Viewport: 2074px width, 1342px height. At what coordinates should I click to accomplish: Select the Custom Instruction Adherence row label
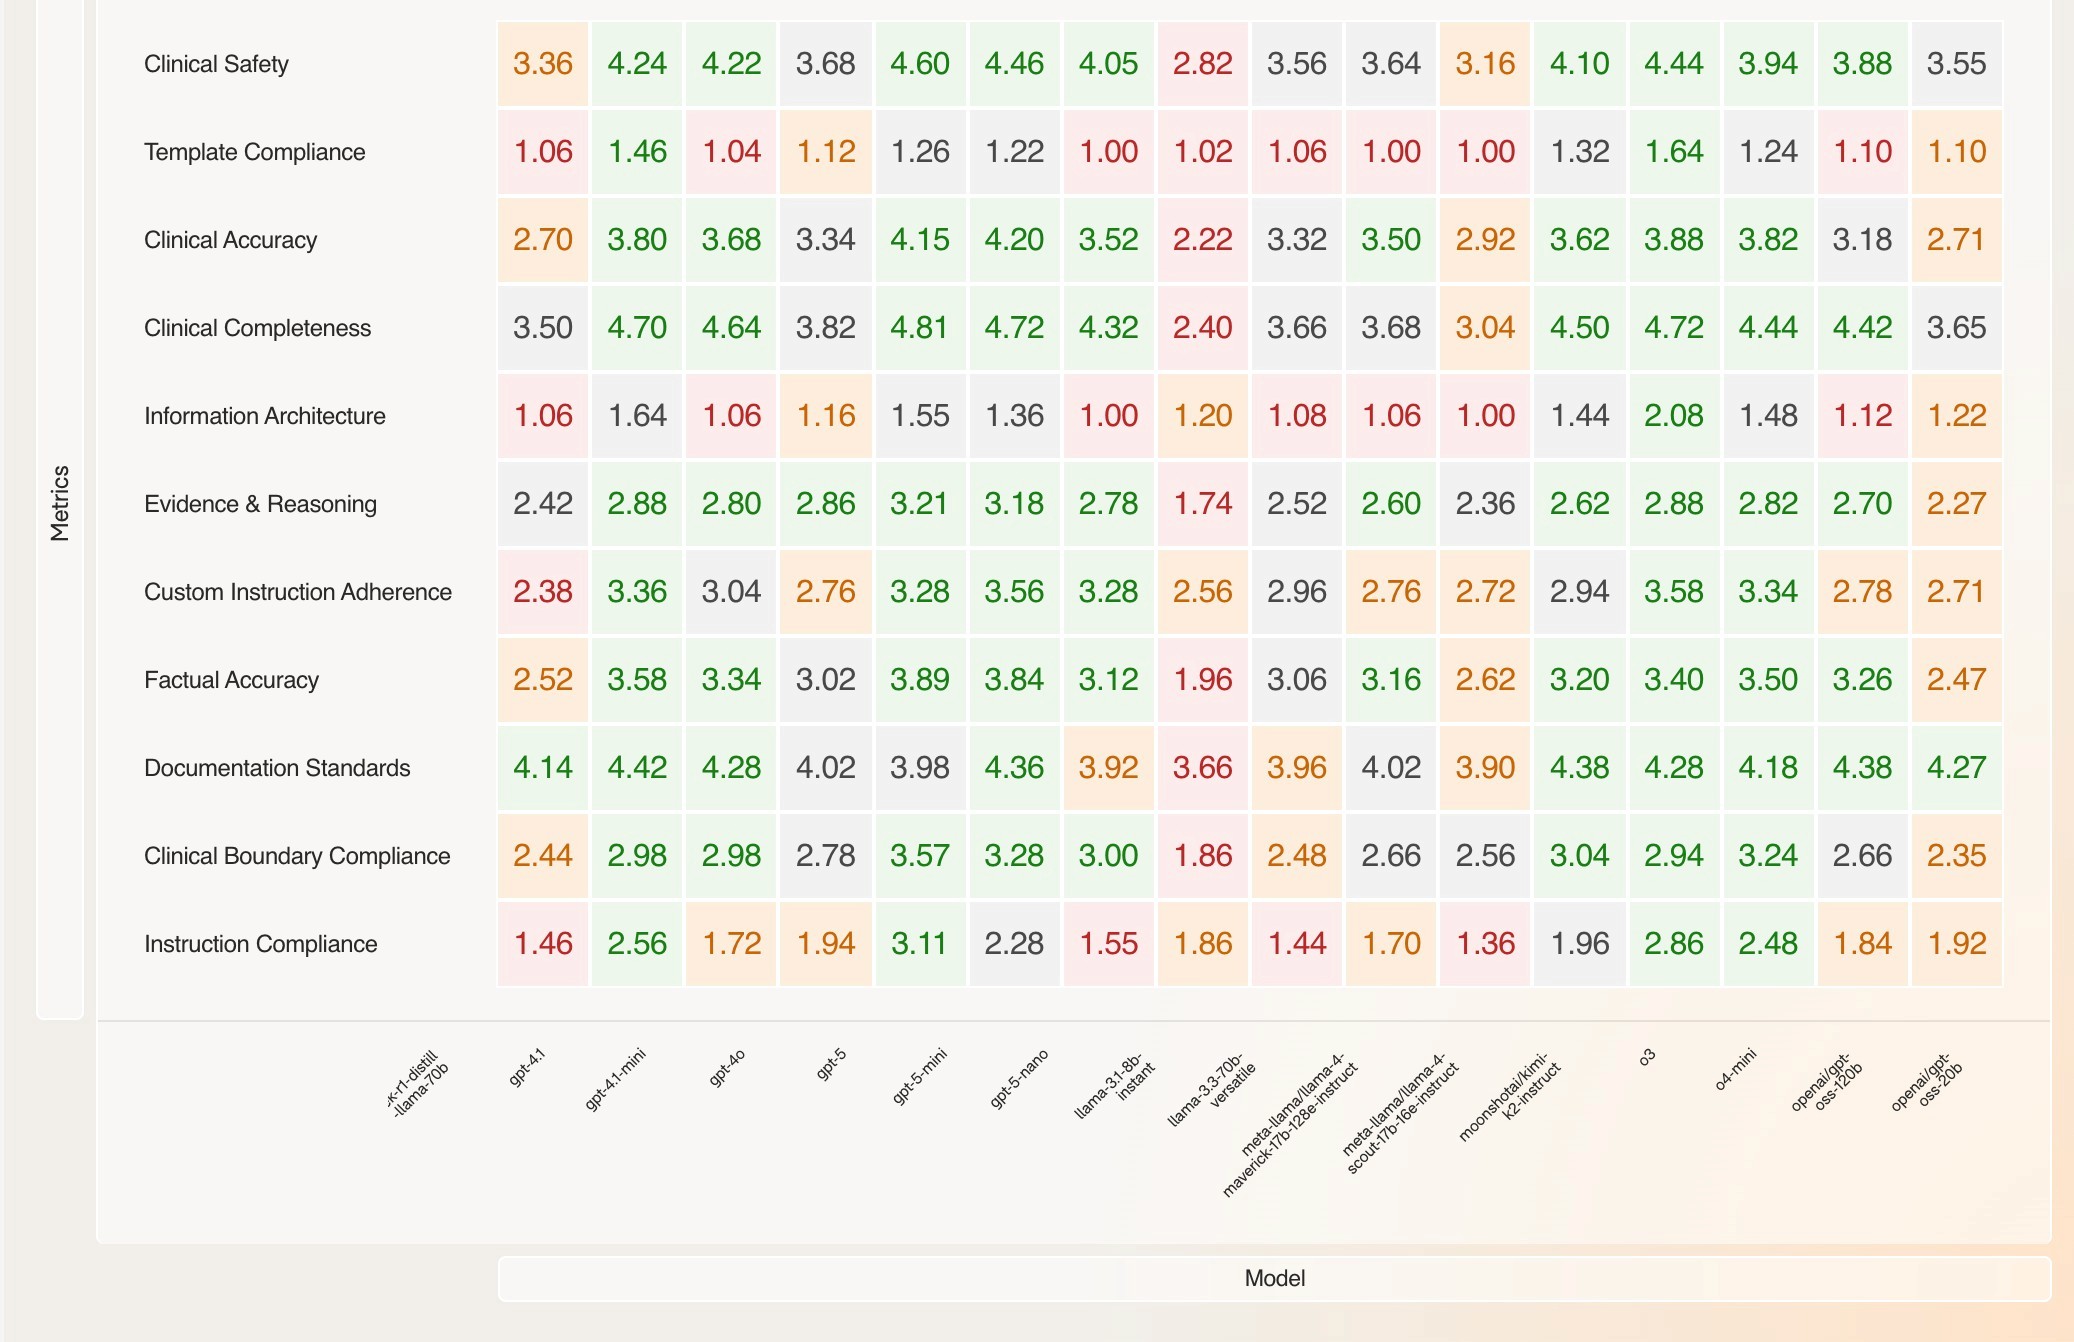(x=298, y=592)
